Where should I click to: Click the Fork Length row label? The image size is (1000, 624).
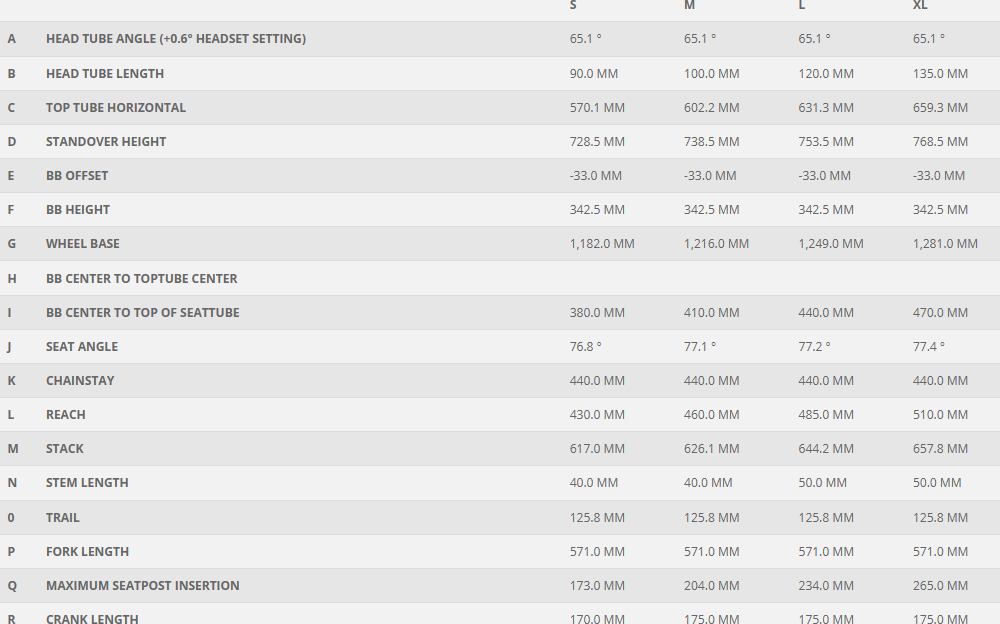(x=87, y=551)
